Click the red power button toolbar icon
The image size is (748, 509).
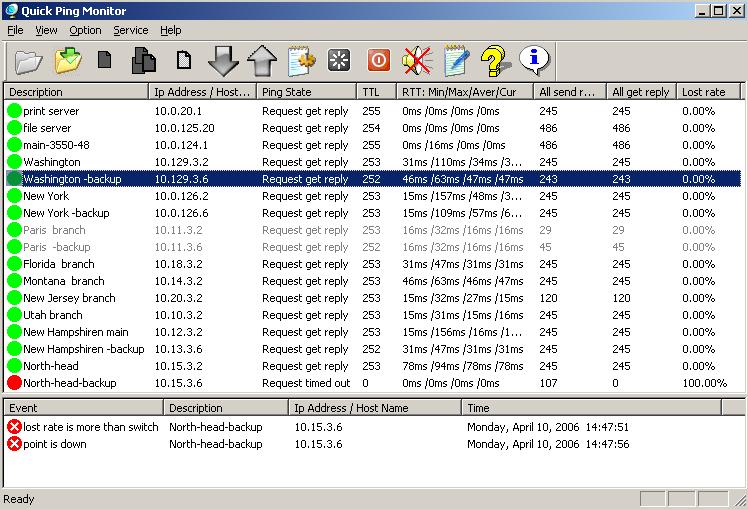[x=378, y=61]
